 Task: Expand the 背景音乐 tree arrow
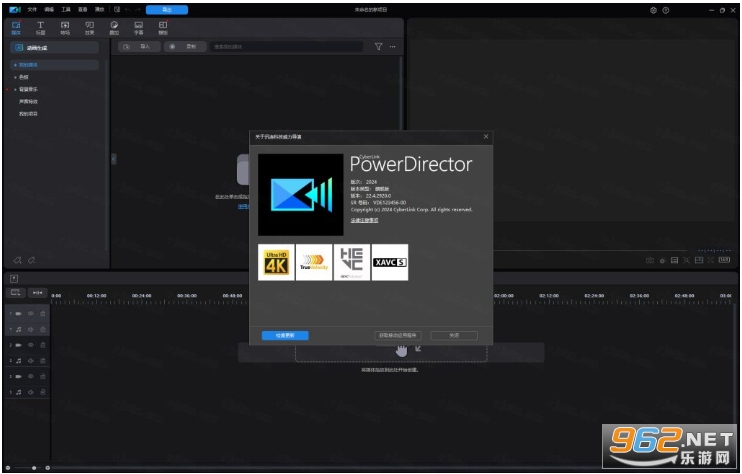[15, 89]
